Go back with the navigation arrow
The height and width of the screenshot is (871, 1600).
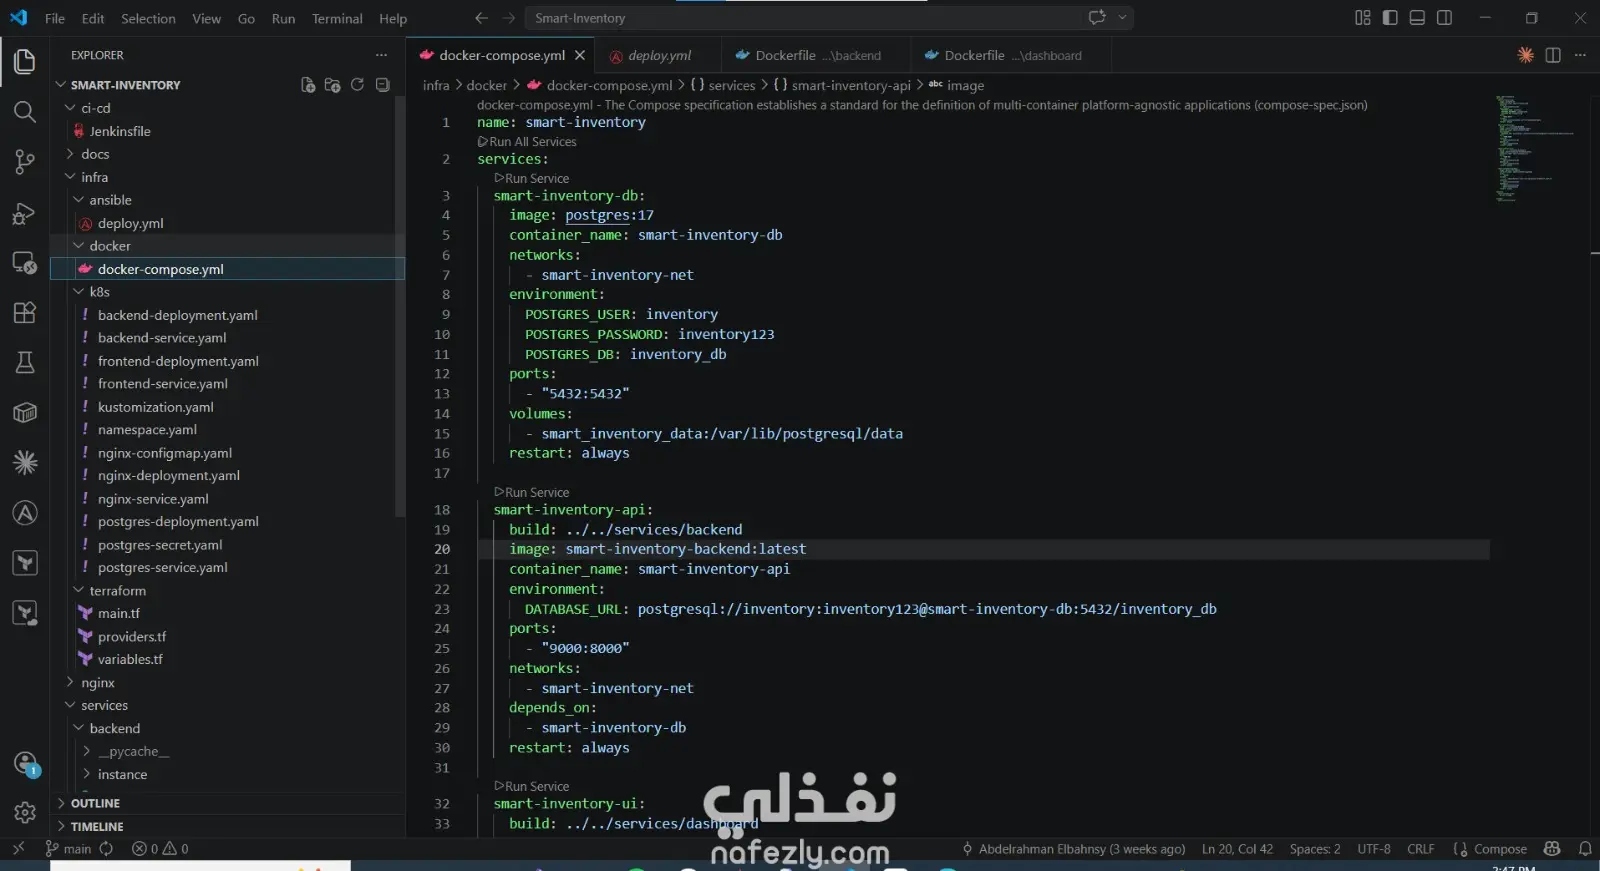point(481,18)
